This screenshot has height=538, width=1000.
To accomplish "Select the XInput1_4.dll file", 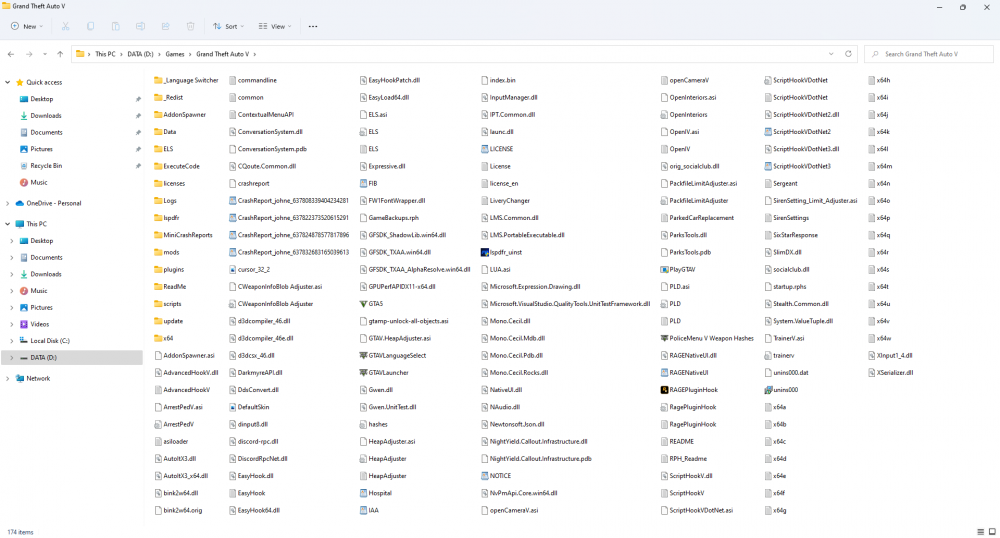I will pos(890,356).
